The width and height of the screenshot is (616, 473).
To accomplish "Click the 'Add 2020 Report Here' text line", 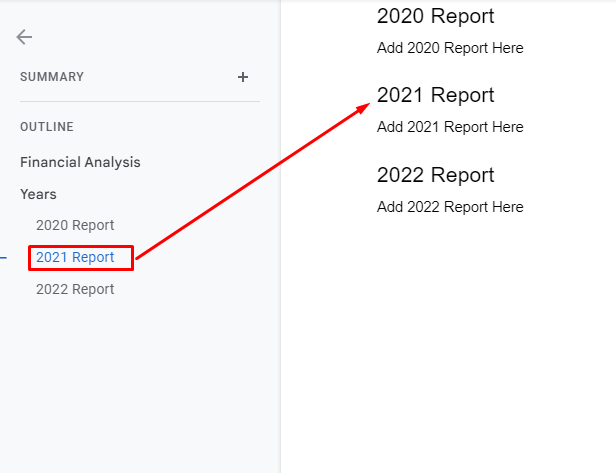I will pyautogui.click(x=450, y=48).
